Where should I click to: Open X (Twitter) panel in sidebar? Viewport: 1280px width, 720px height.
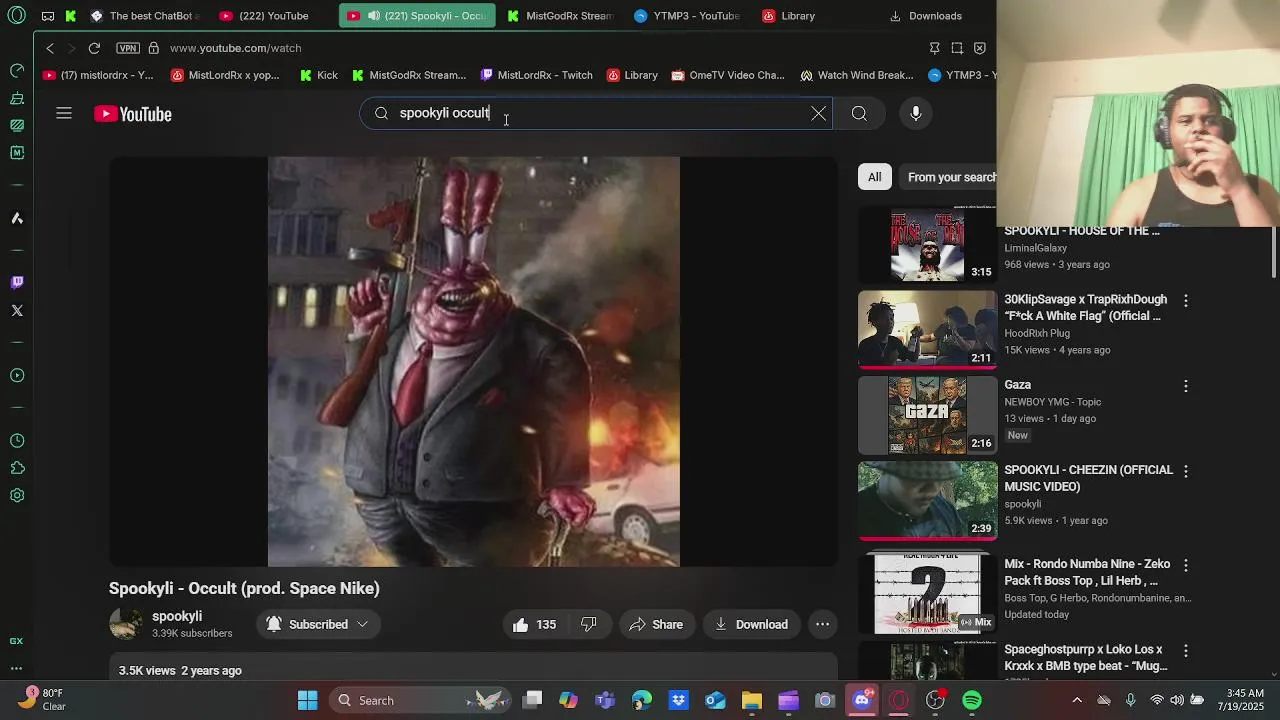click(x=17, y=311)
